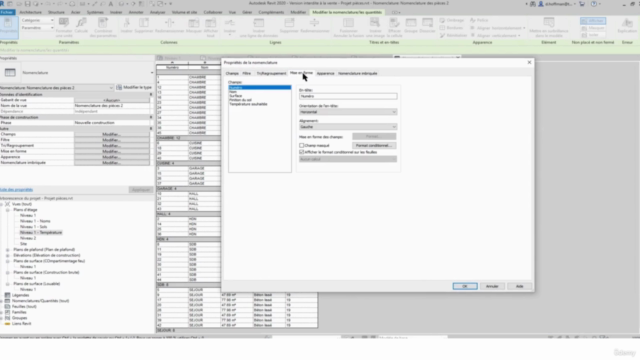Select Surface in Champs list
Viewport: 640px width, 360px height.
pos(236,96)
